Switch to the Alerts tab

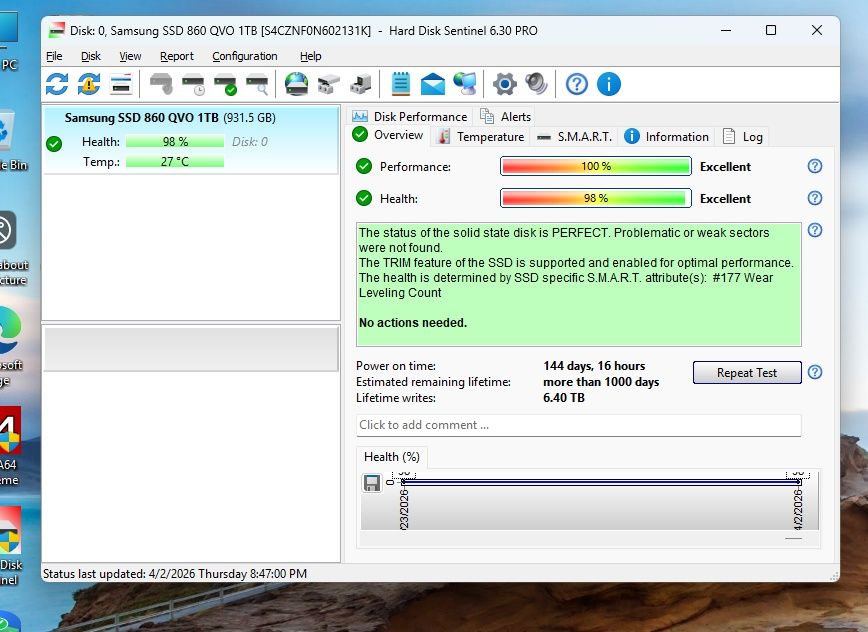(505, 117)
